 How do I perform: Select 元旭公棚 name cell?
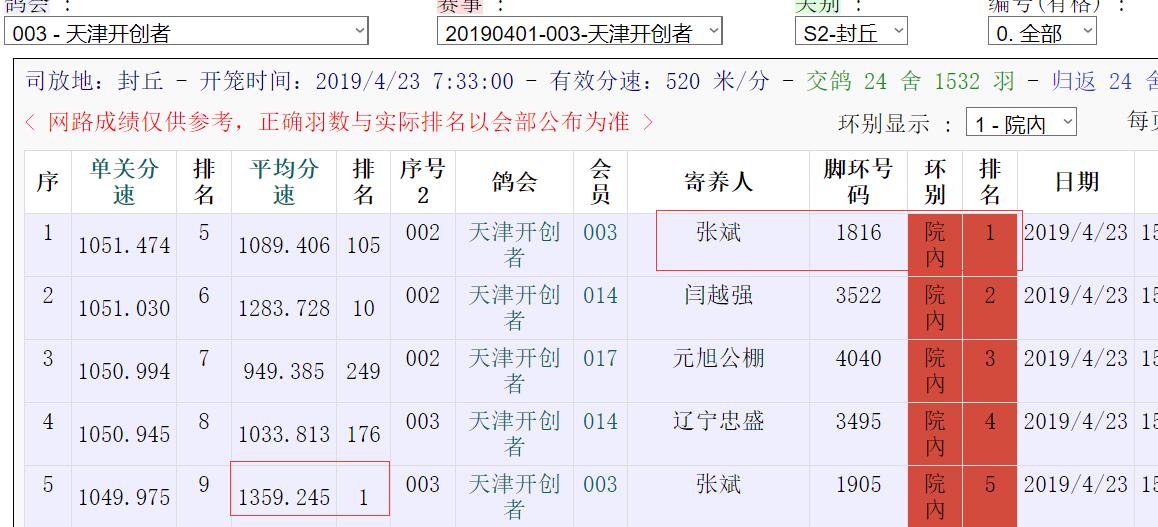point(718,359)
